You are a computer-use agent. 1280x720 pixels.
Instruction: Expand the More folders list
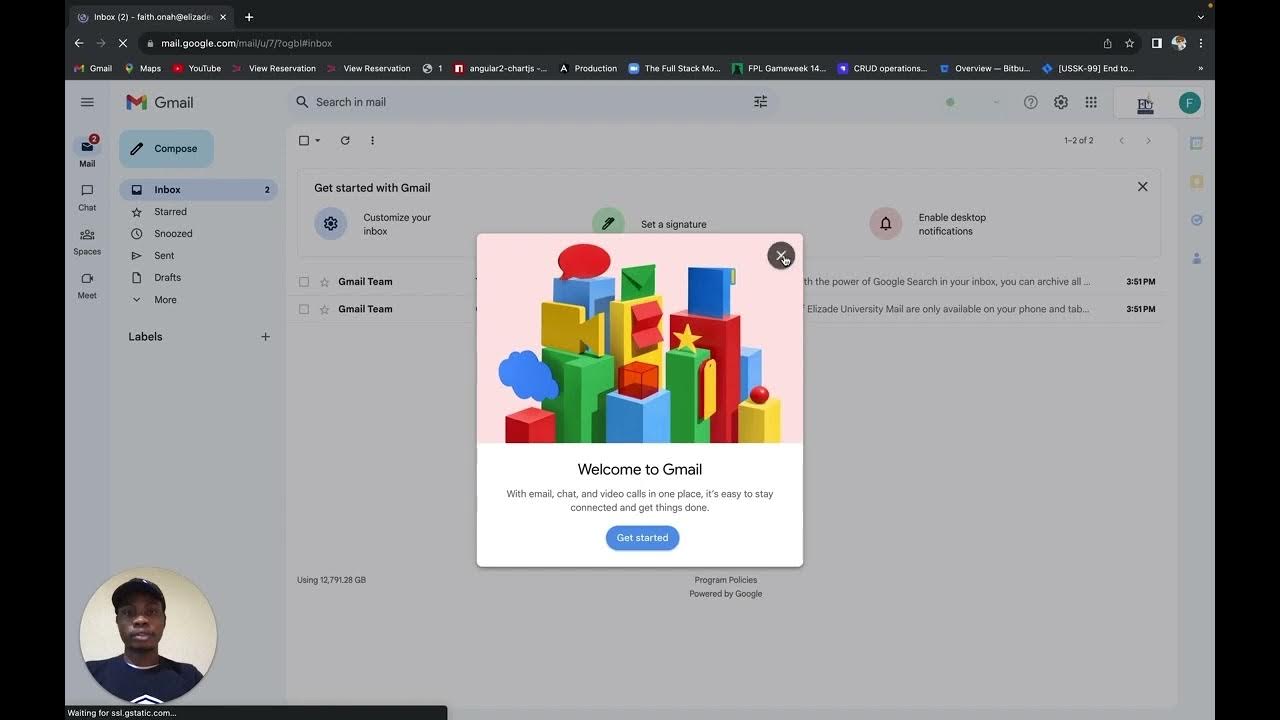tap(198, 300)
